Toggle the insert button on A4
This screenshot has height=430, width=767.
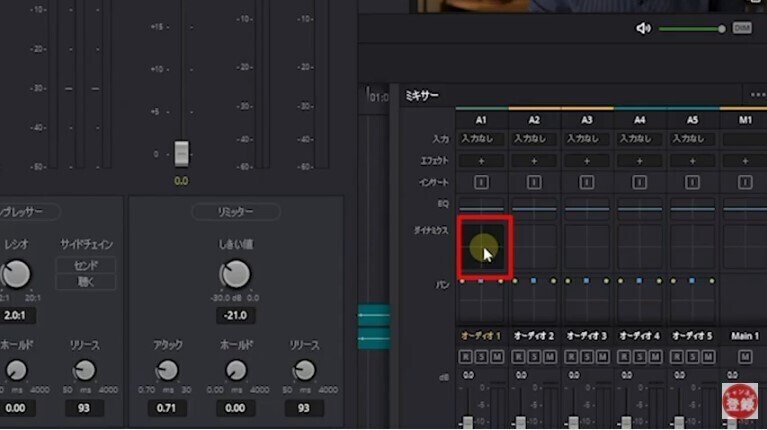pos(640,182)
